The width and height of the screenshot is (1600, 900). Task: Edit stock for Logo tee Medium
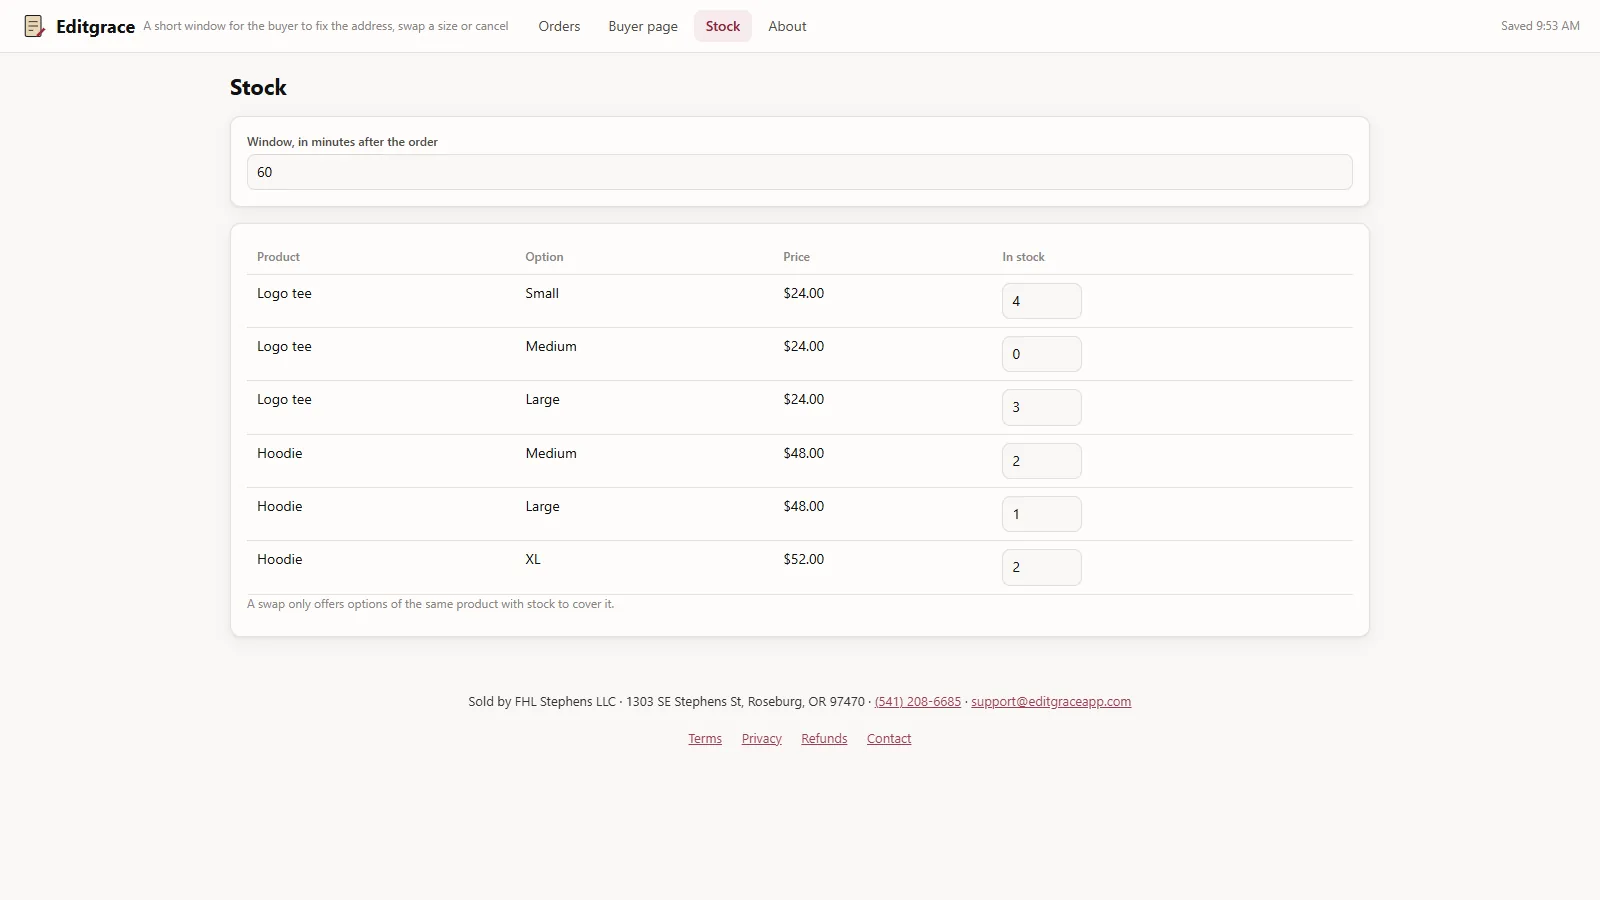click(x=1042, y=354)
